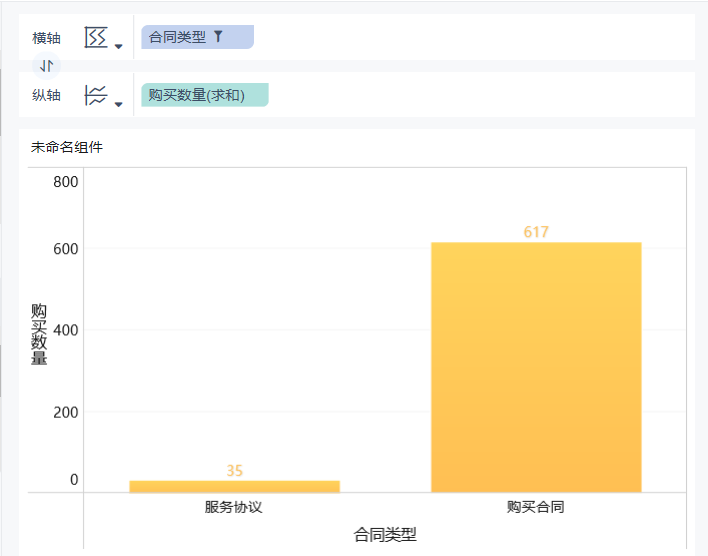
Task: Click the swap axes icon
Action: pos(46,66)
